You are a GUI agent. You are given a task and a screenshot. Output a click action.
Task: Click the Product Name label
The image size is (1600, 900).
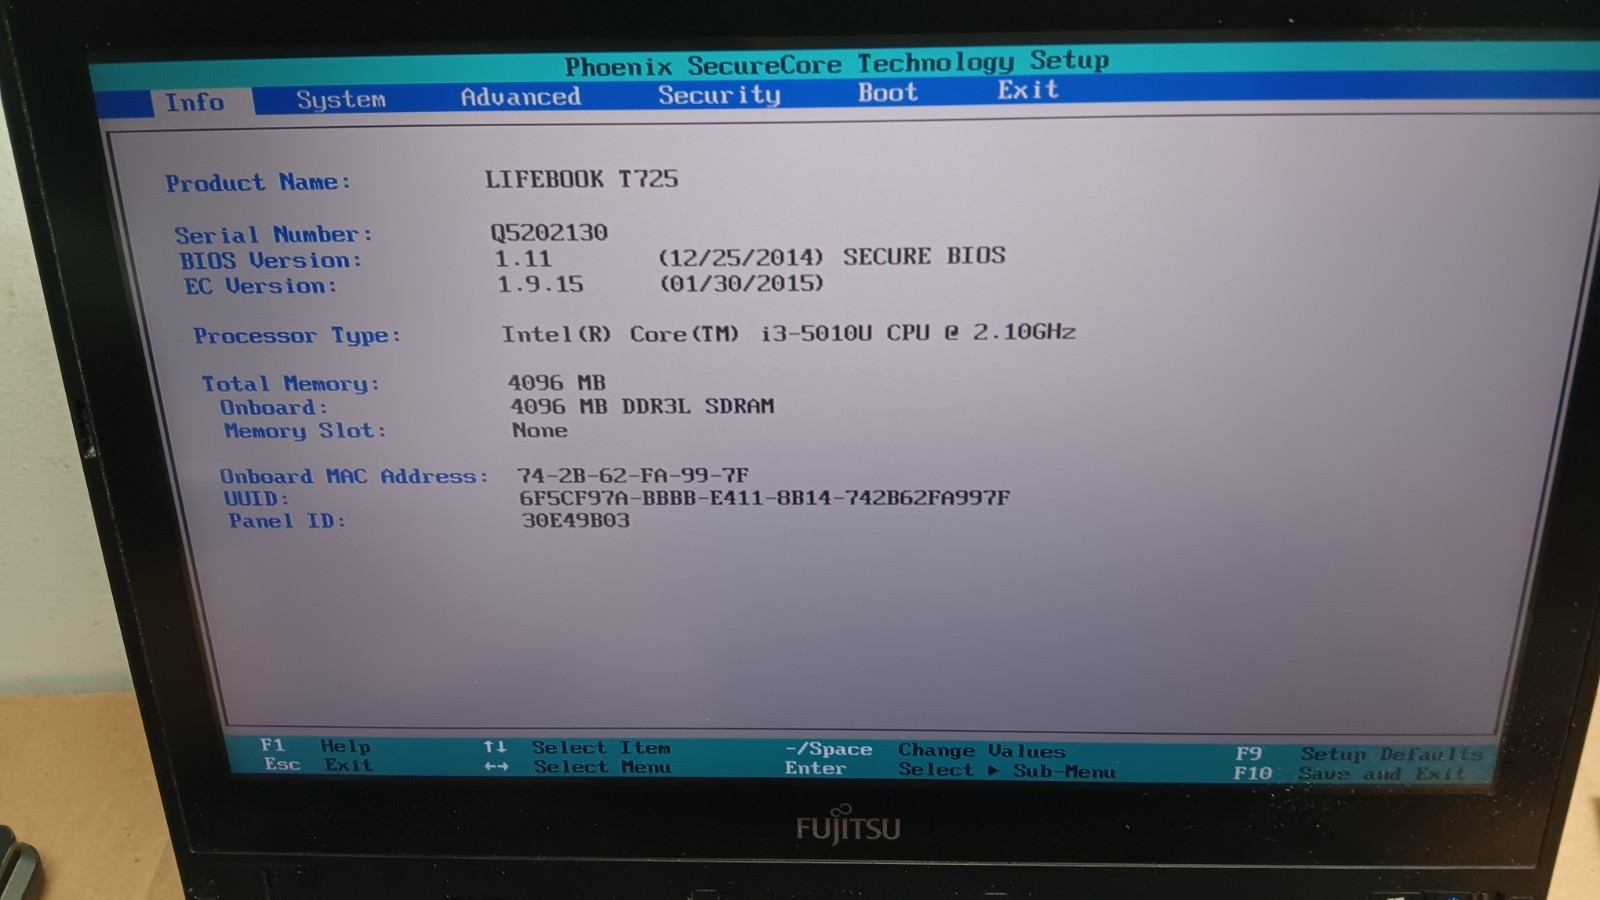click(x=258, y=183)
